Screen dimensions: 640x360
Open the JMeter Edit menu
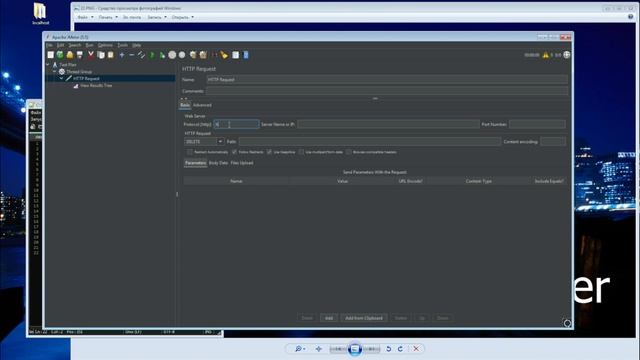coord(60,45)
